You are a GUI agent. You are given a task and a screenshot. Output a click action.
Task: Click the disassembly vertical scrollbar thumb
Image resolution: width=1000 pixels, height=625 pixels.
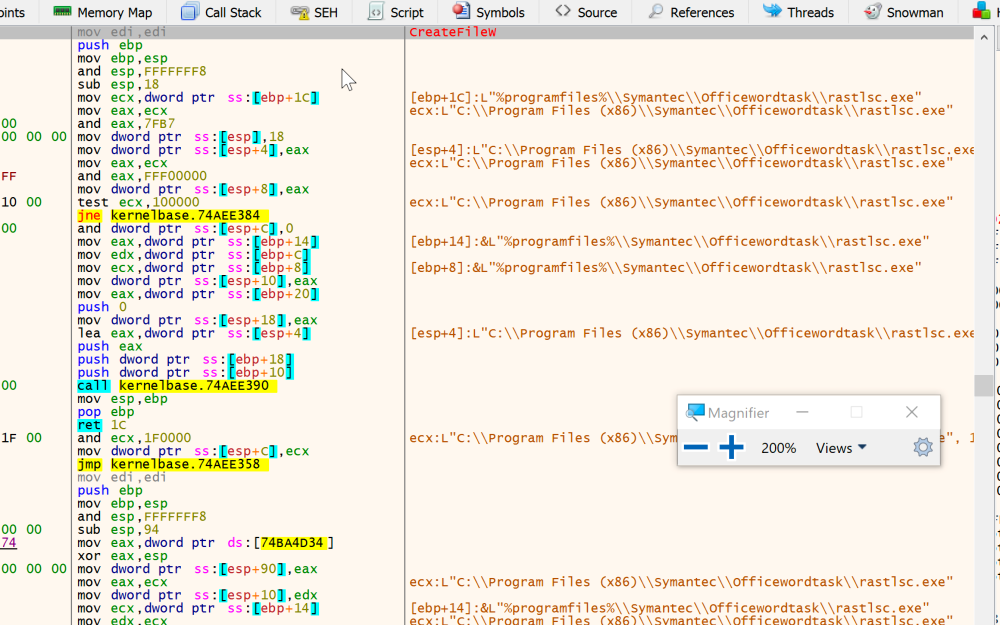pyautogui.click(x=984, y=385)
